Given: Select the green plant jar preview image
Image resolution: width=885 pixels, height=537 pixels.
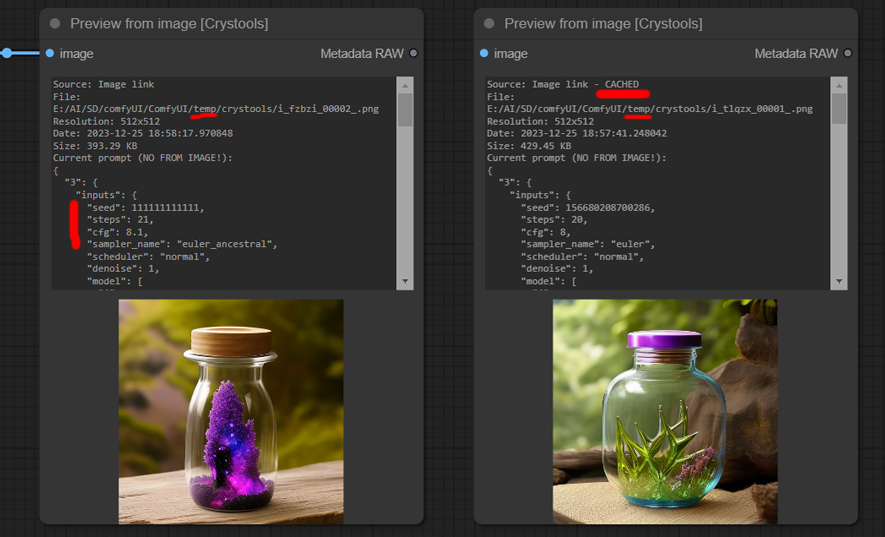Looking at the screenshot, I should click(x=665, y=411).
